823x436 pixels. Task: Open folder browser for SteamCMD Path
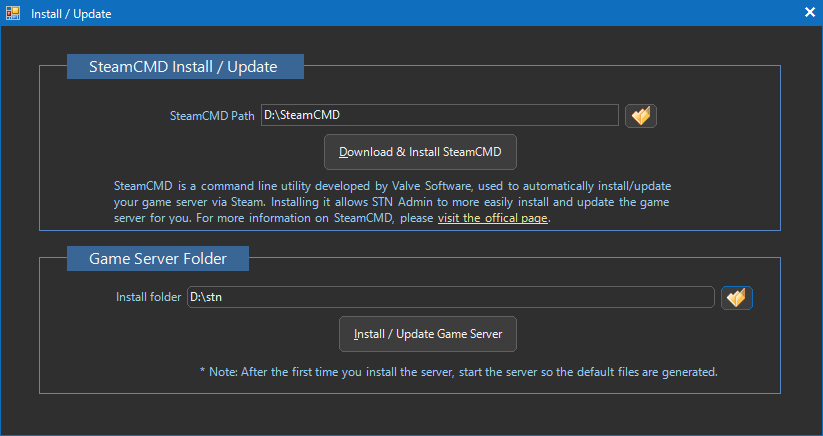coord(640,116)
